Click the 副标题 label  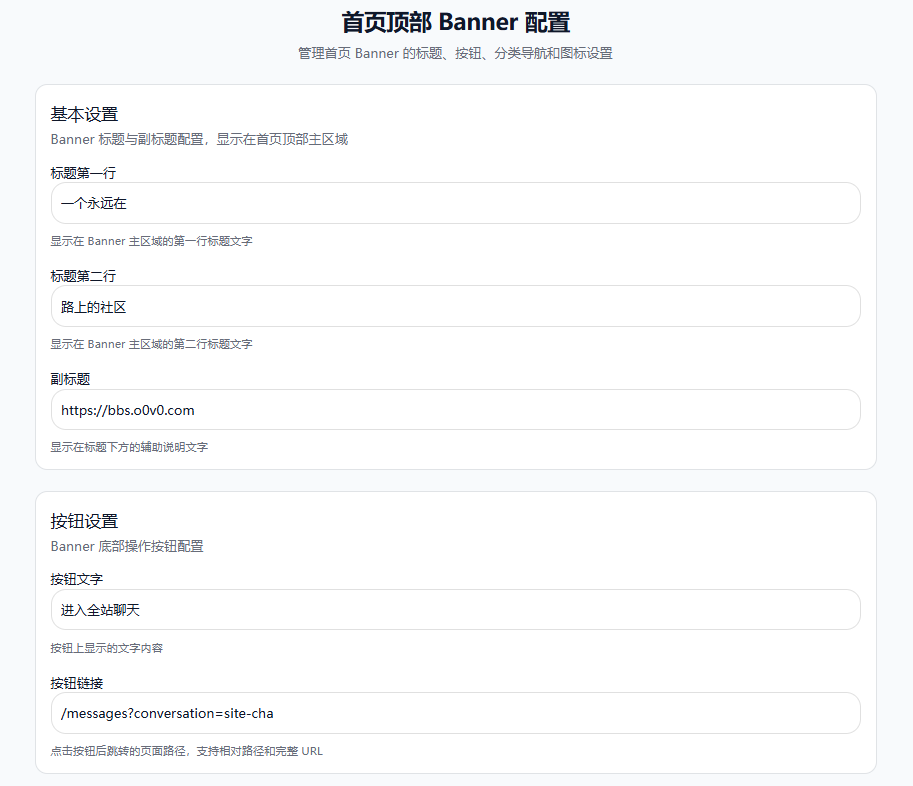tap(70, 379)
